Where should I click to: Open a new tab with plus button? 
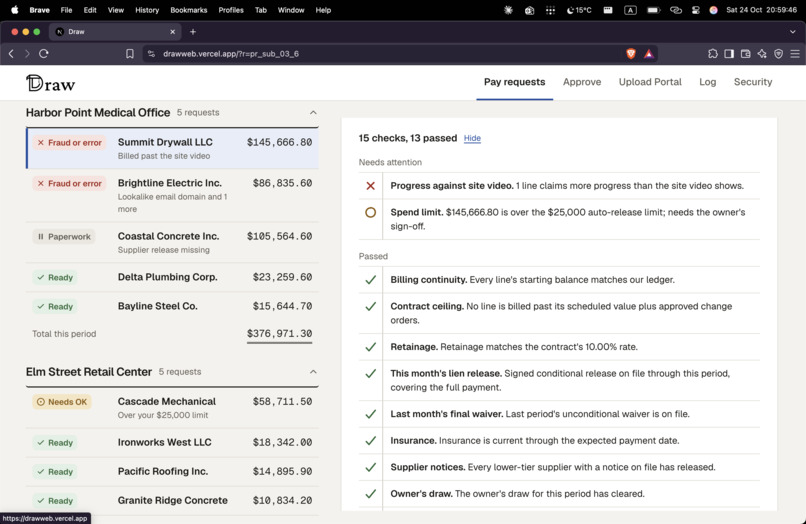[x=193, y=32]
